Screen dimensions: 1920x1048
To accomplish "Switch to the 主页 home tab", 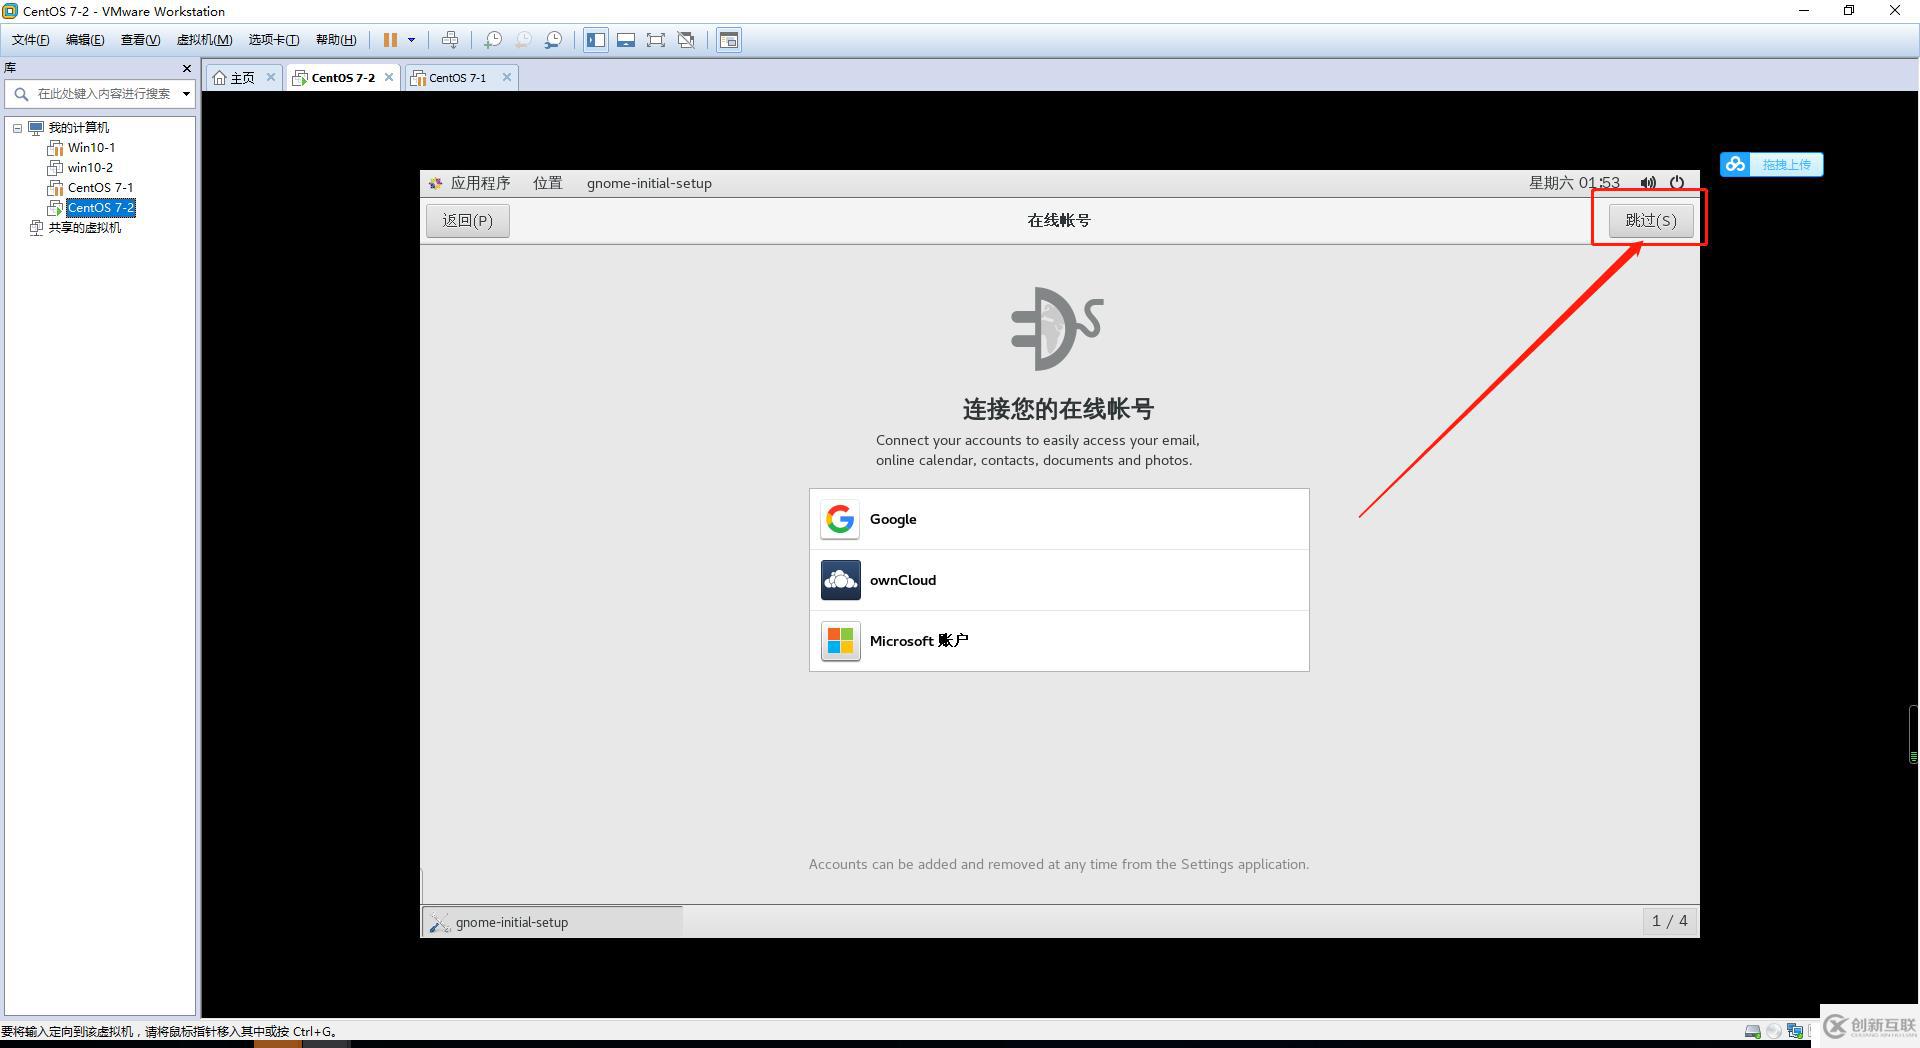I will tap(242, 78).
